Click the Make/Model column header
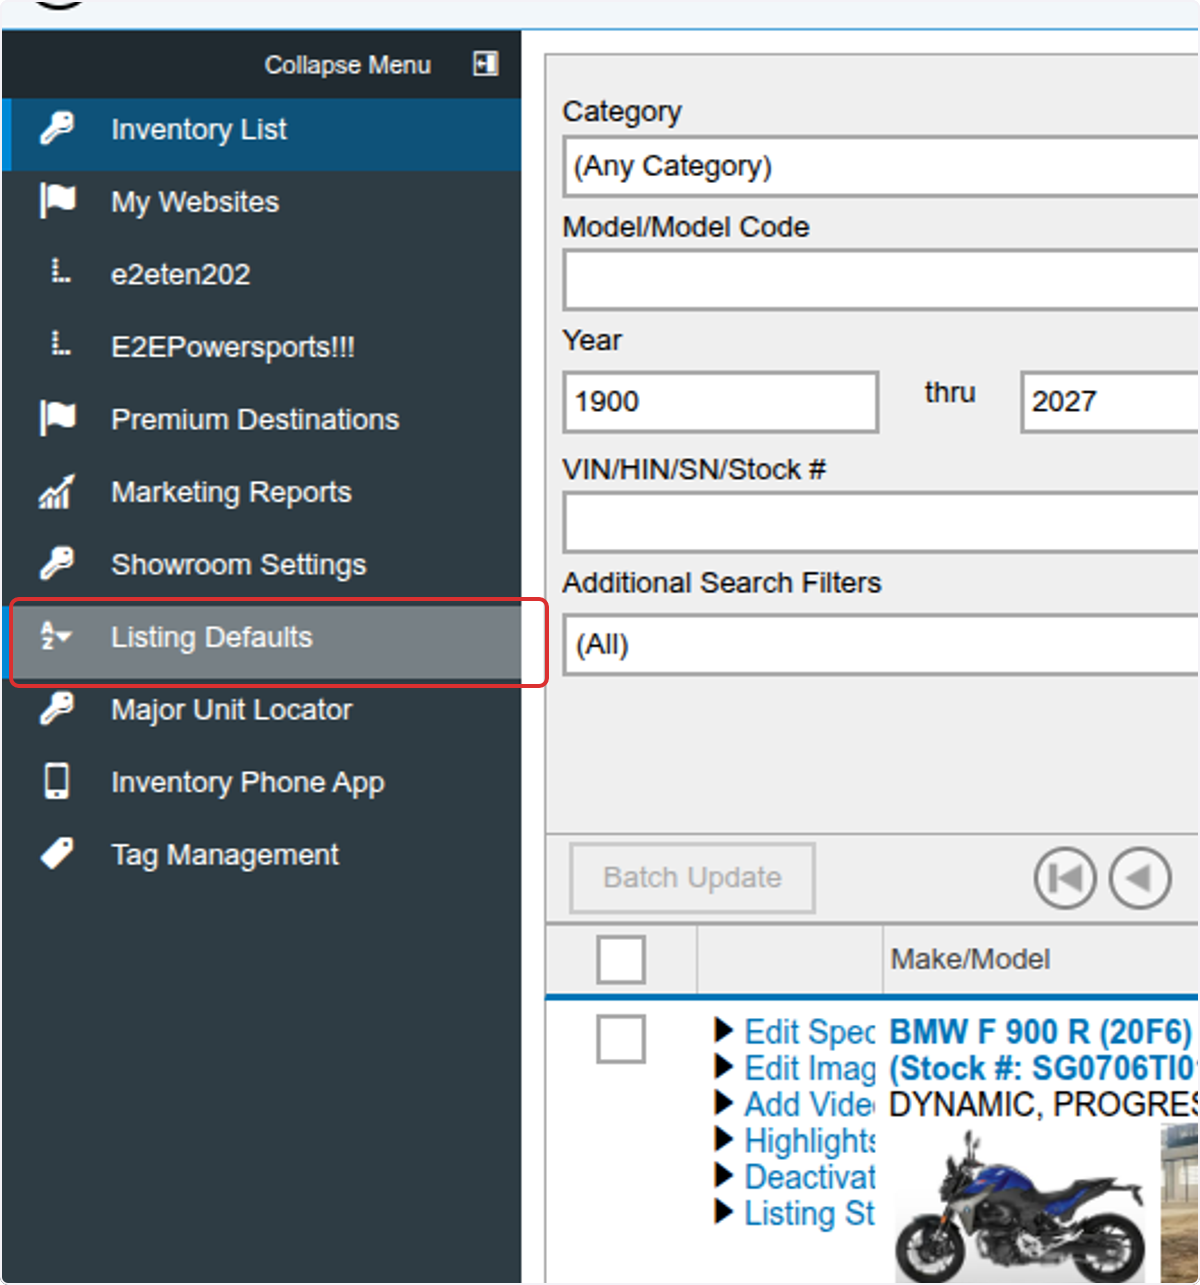 (x=970, y=959)
